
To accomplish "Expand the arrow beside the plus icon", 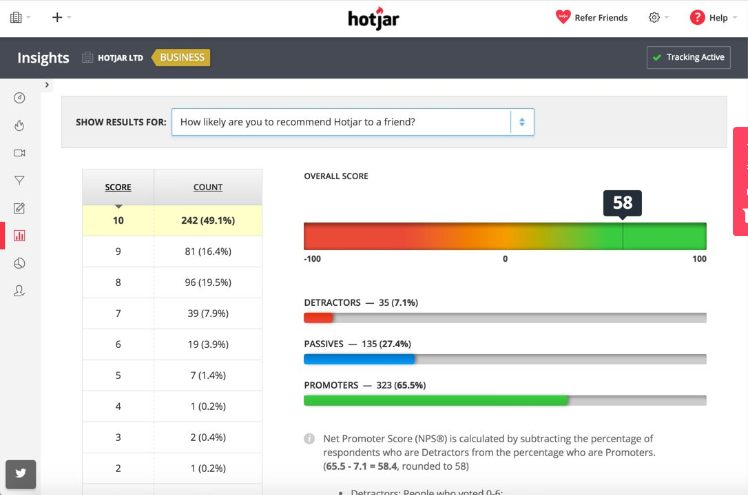I will tap(69, 18).
